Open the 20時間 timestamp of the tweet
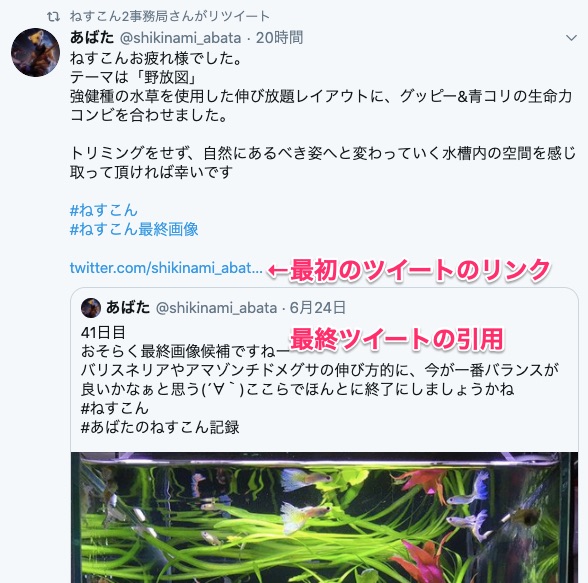This screenshot has width=588, height=583. (279, 37)
